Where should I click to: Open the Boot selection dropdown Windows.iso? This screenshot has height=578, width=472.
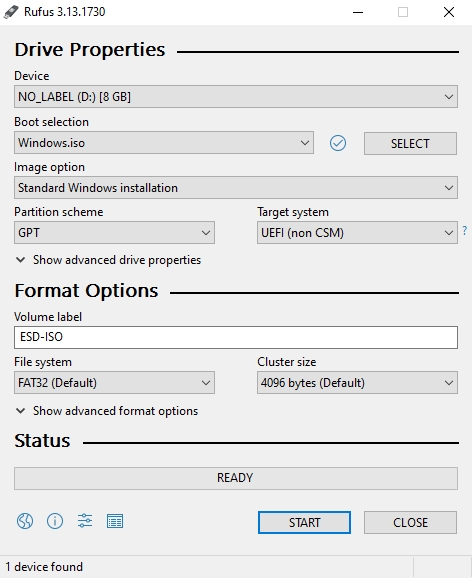pos(164,143)
